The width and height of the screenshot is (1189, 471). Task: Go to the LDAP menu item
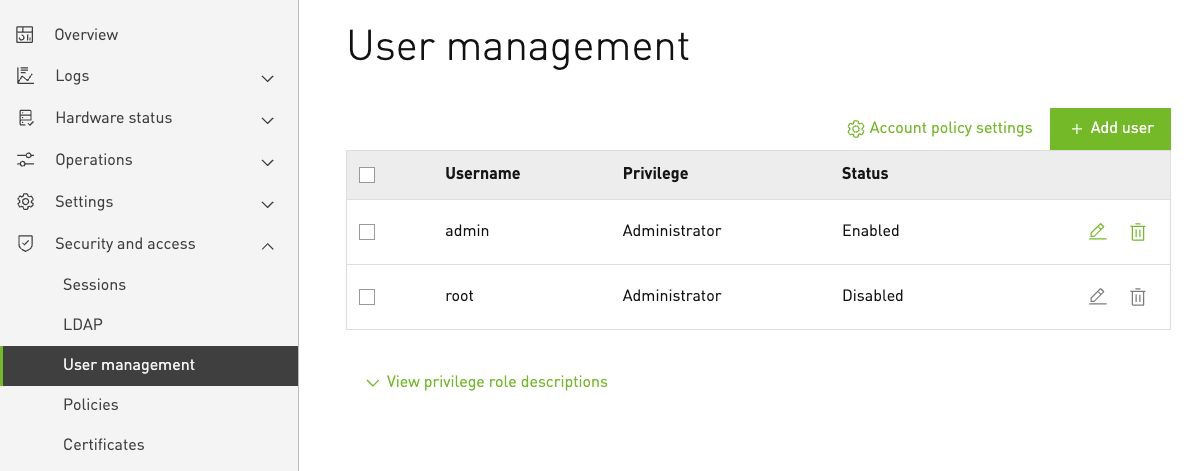(83, 325)
